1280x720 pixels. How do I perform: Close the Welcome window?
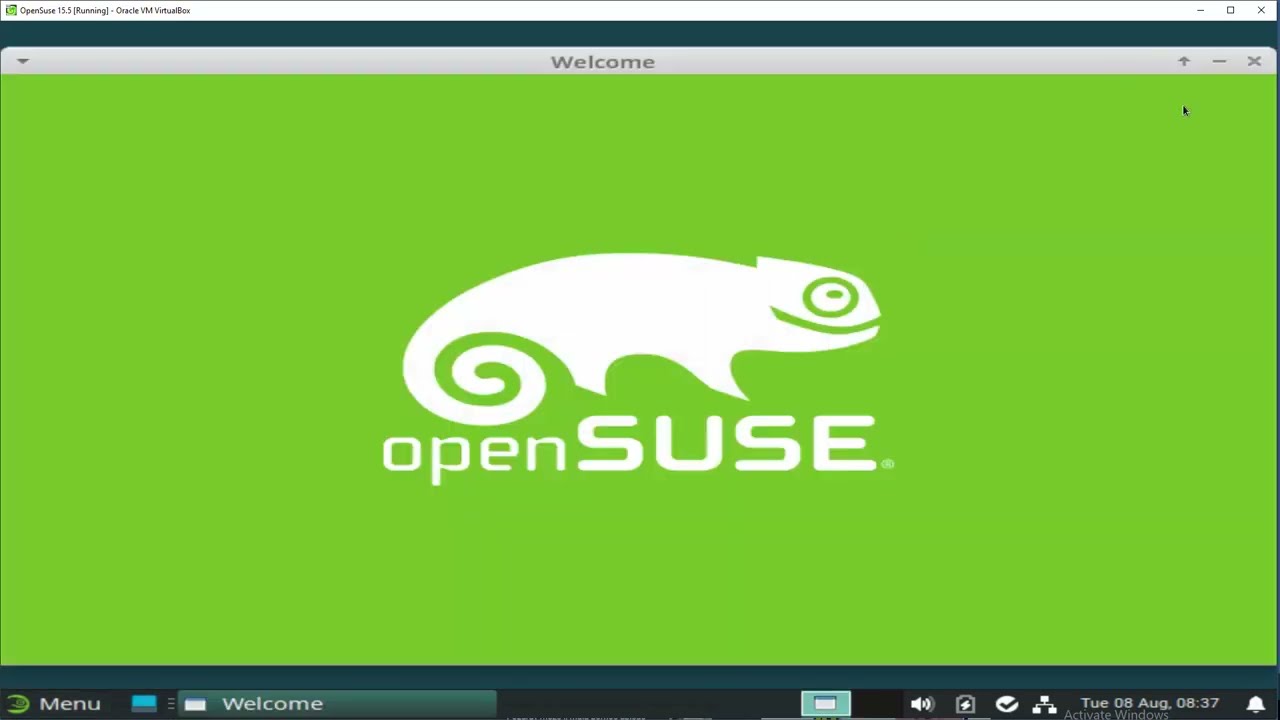click(x=1254, y=61)
